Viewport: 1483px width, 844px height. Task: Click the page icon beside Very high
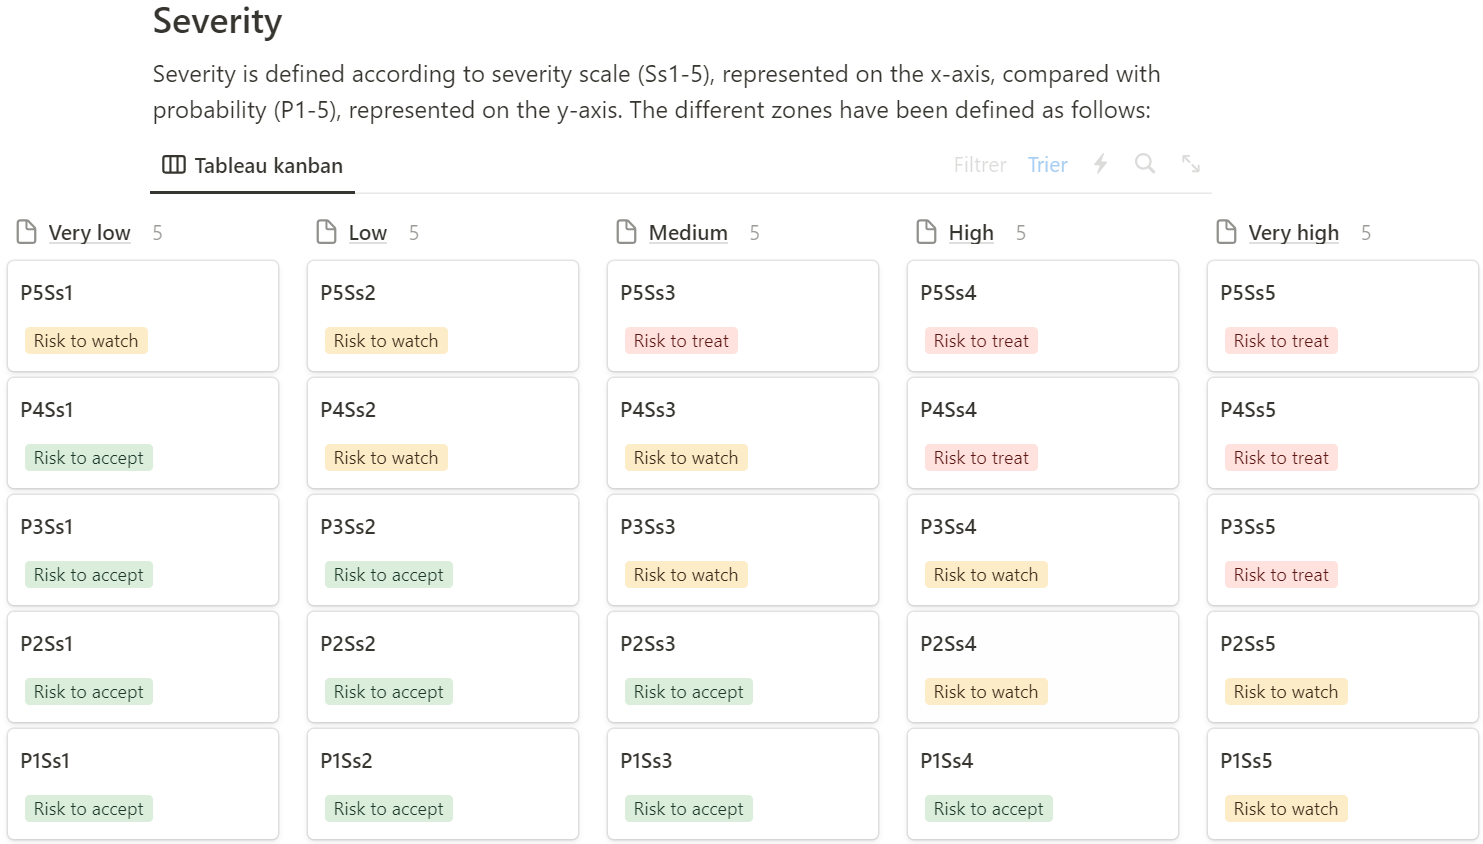[x=1227, y=232]
